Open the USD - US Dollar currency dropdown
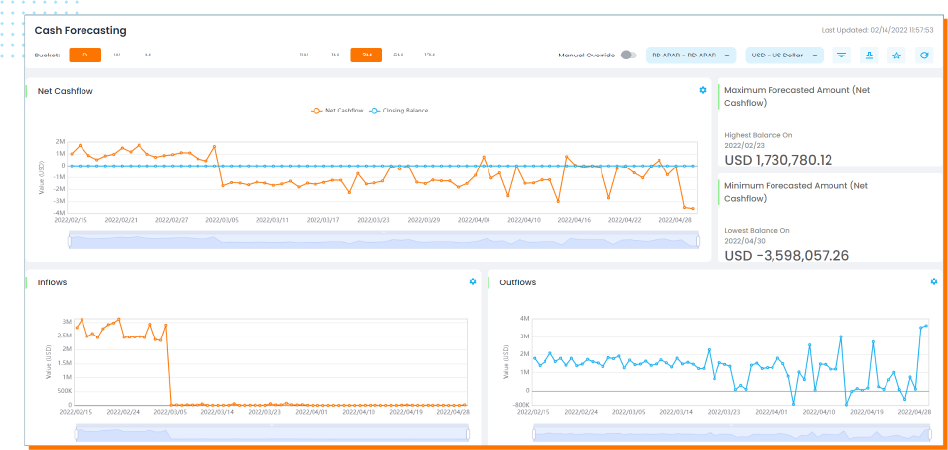 [785, 55]
